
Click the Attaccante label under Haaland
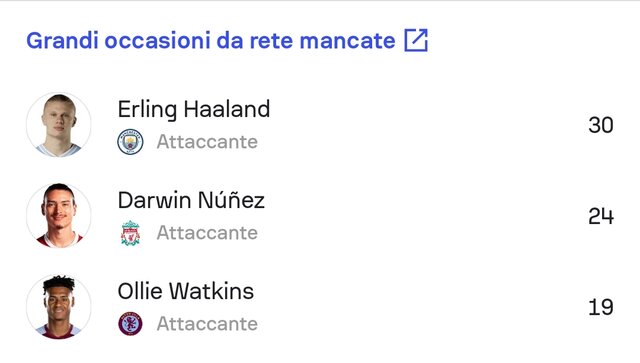(207, 142)
